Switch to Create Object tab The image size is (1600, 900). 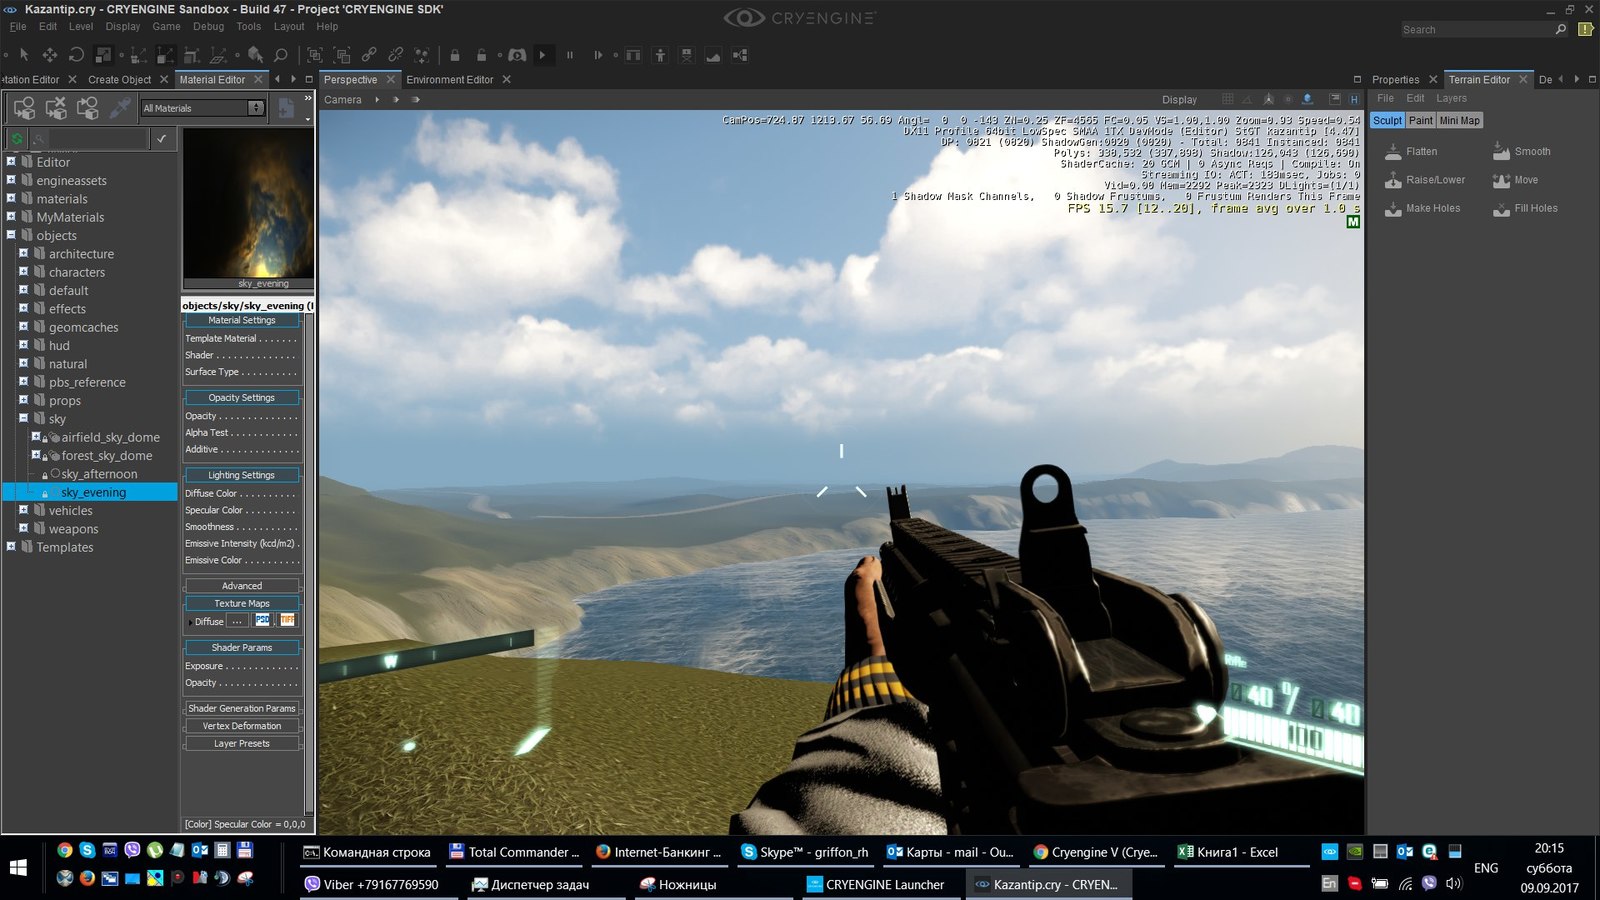(120, 80)
